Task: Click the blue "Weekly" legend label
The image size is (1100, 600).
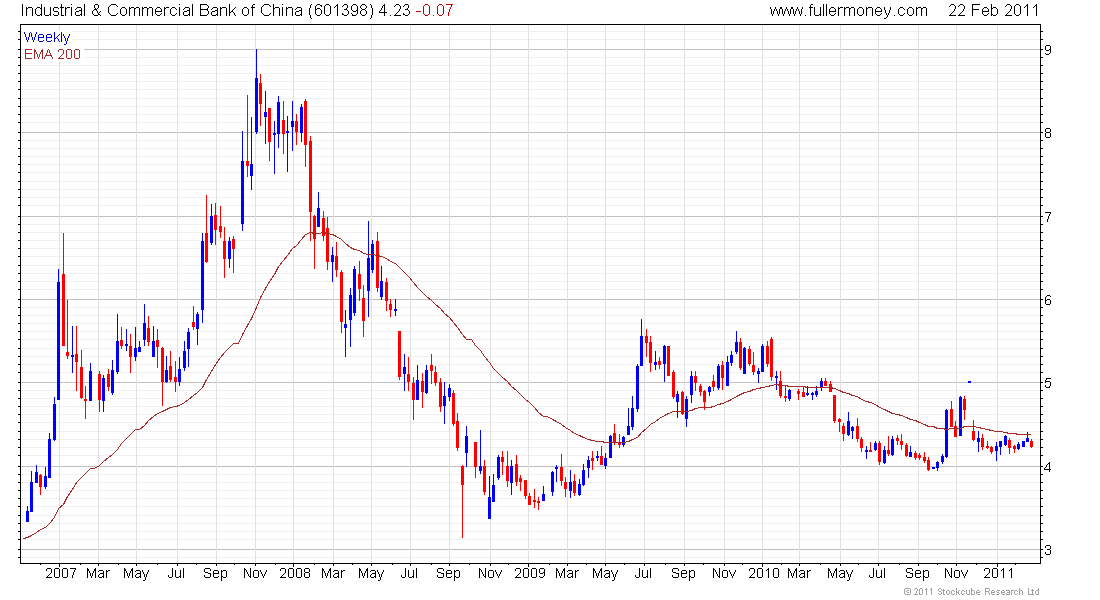Action: tap(47, 37)
